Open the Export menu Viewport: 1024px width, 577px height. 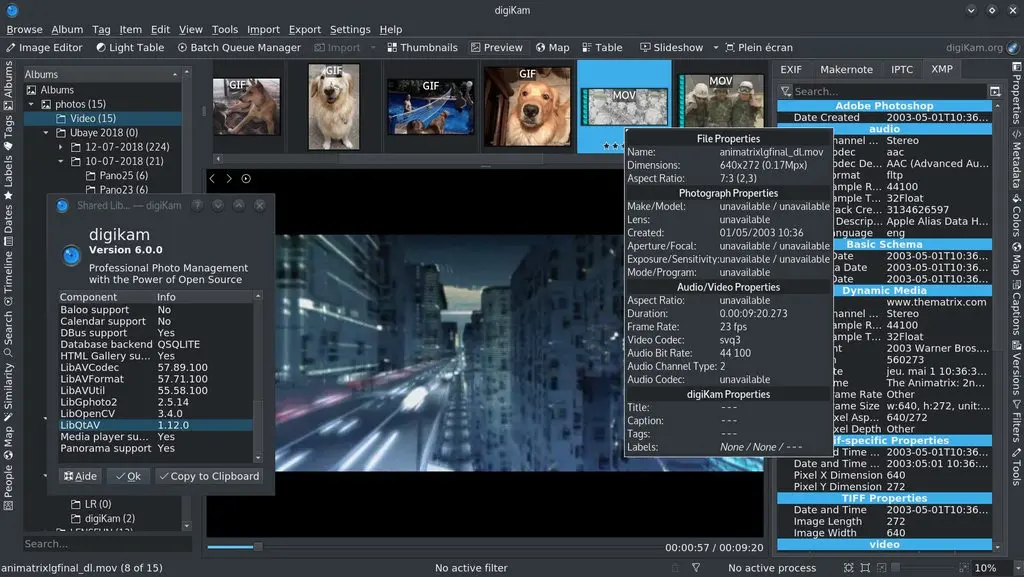coord(305,29)
